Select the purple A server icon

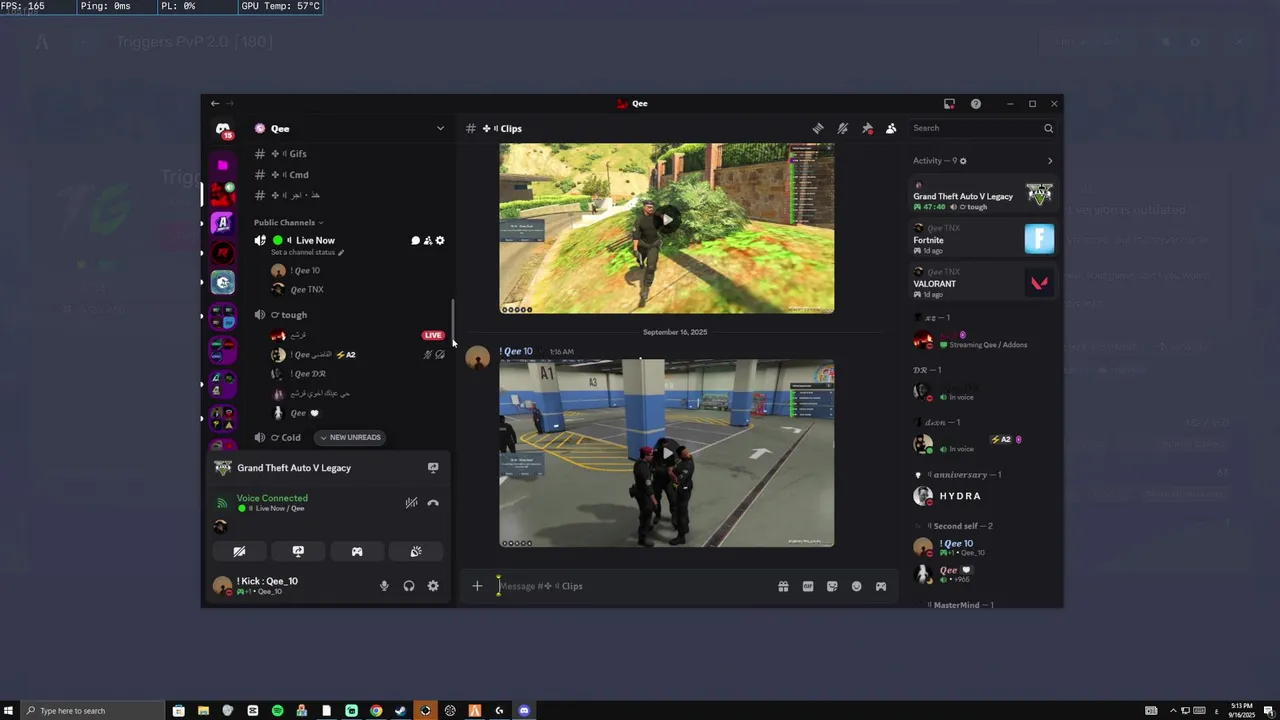[223, 223]
